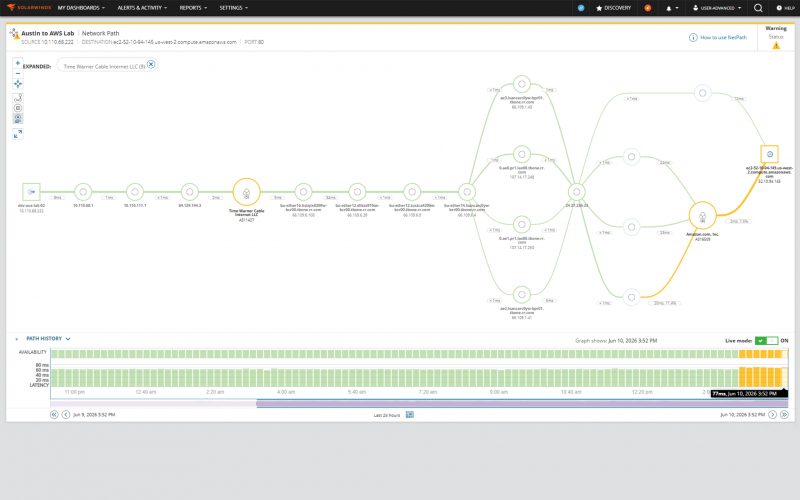Select the convergence node before Amazon branches
The image size is (800, 500).
point(577,192)
